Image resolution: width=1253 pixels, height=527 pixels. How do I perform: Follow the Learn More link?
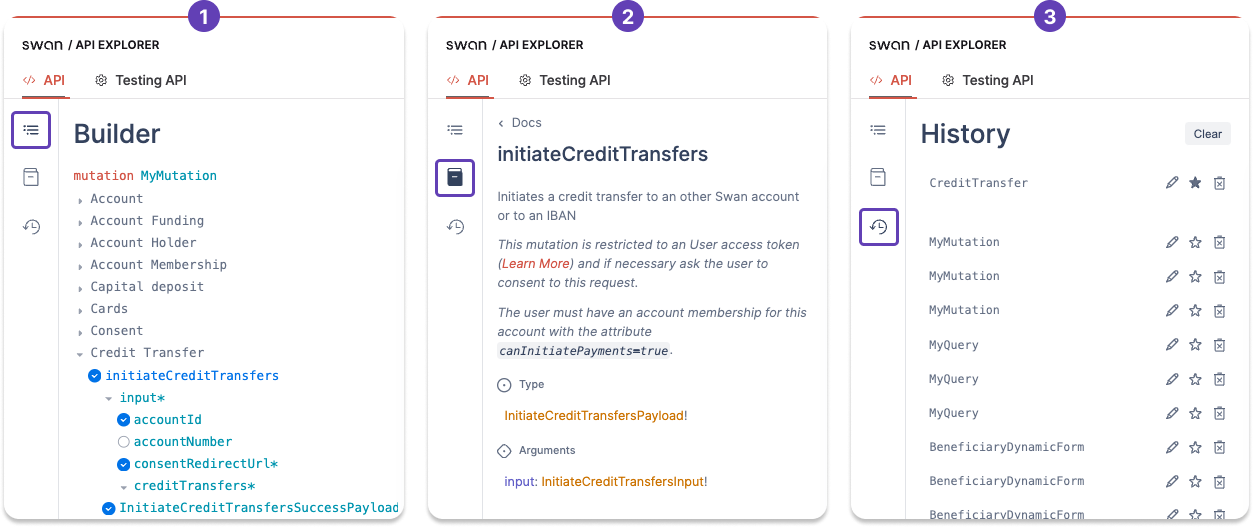click(x=535, y=263)
